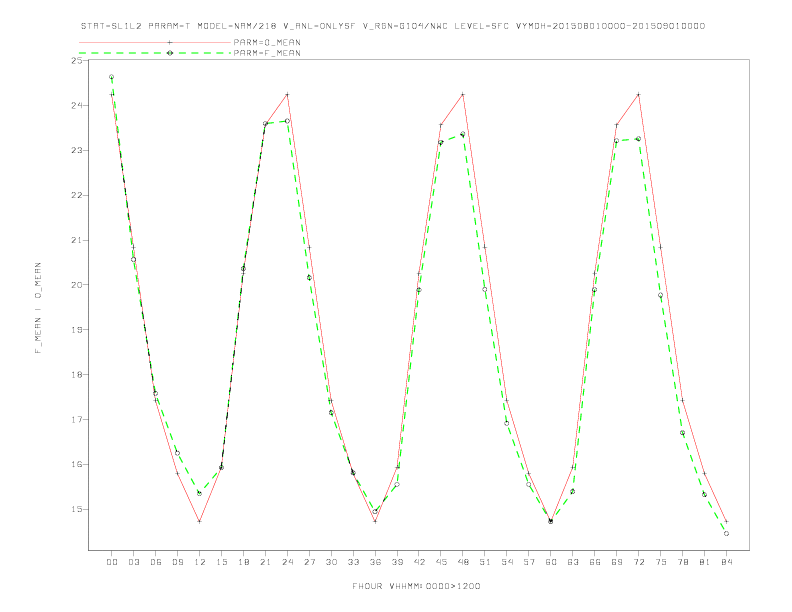Click y-axis tick label 19
792x612 pixels.
(x=77, y=330)
